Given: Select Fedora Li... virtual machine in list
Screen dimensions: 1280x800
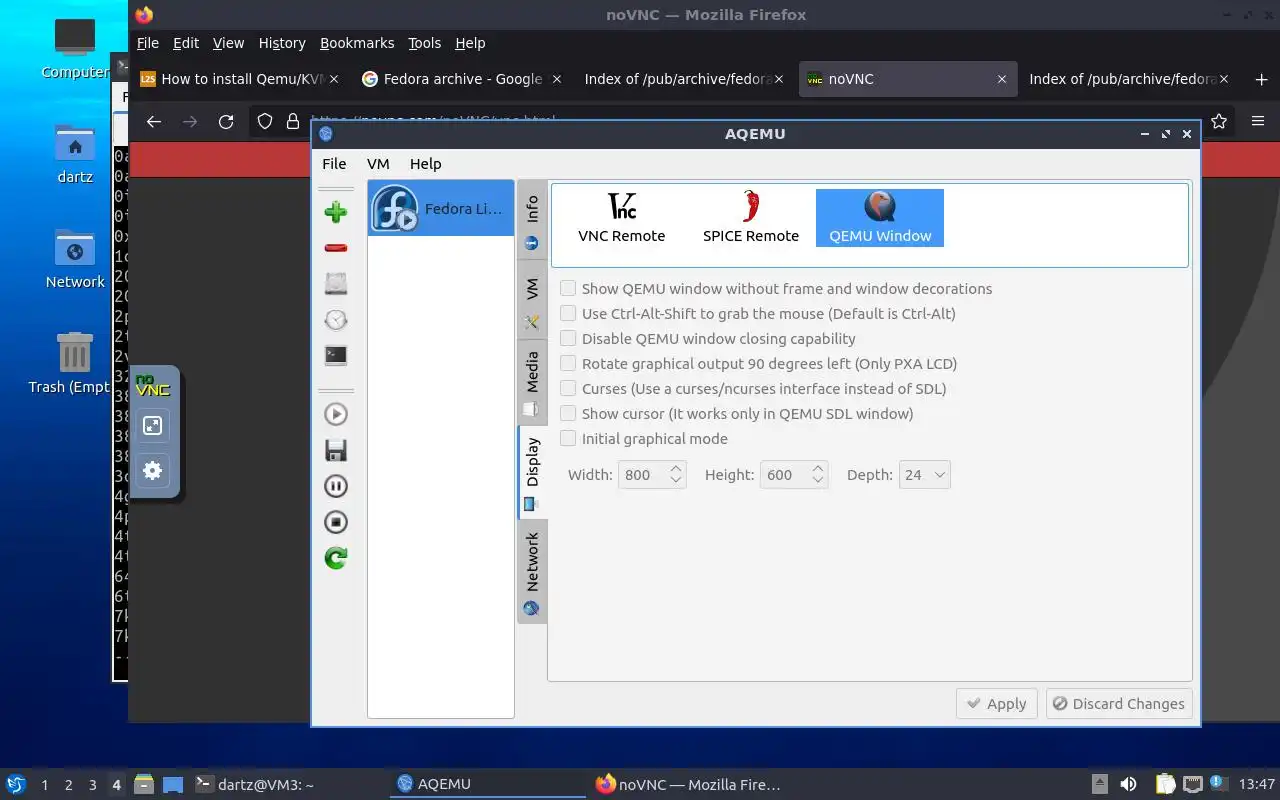Looking at the screenshot, I should pos(441,208).
